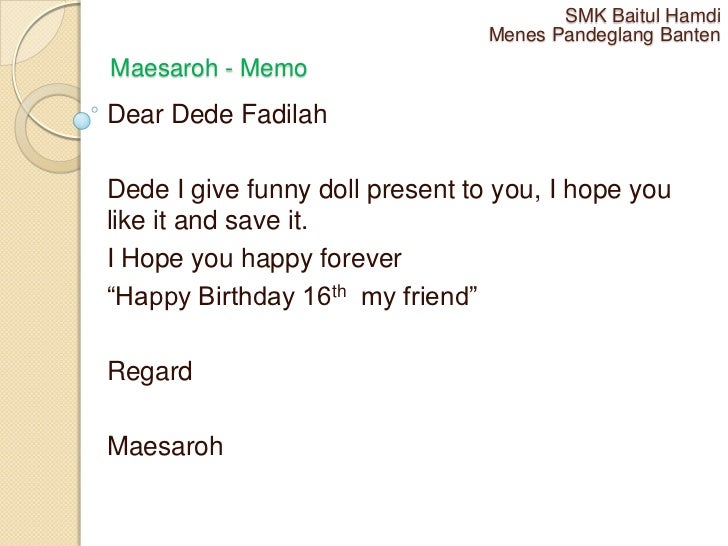Image resolution: width=728 pixels, height=546 pixels.
Task: Click the Maesaroh - Memo title
Action: pyautogui.click(x=208, y=68)
